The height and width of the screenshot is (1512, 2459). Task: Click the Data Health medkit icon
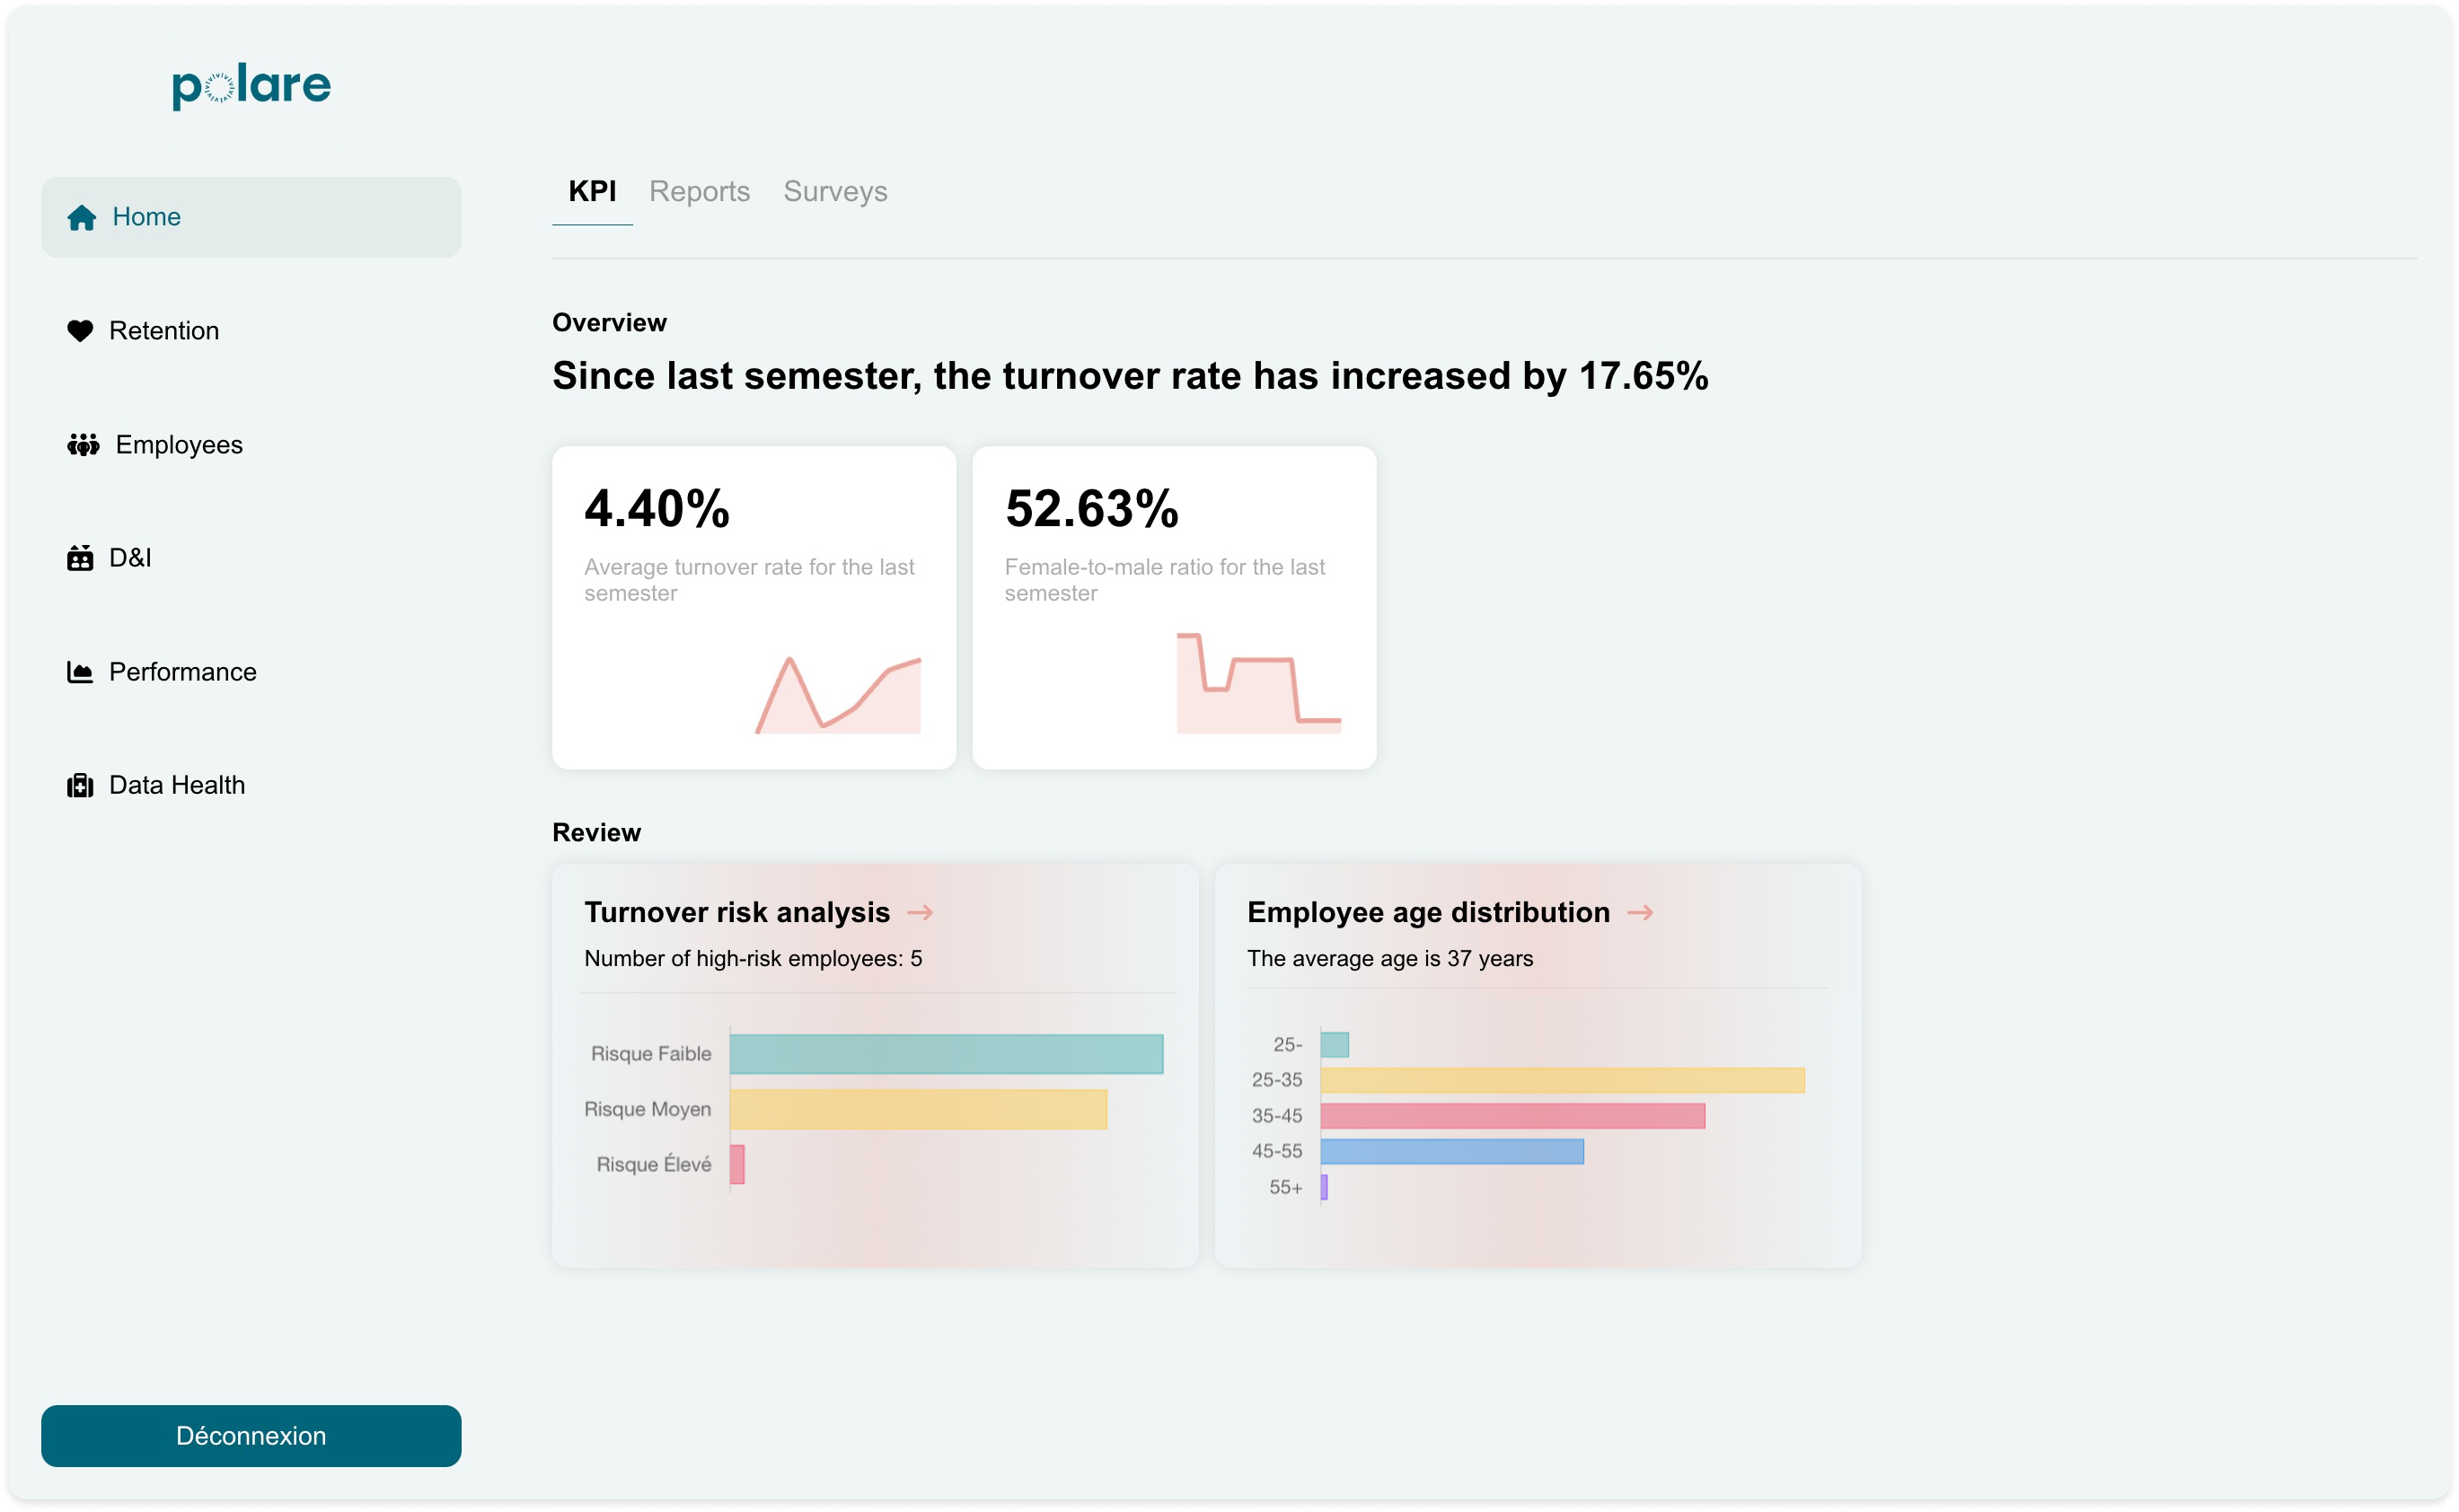pyautogui.click(x=80, y=786)
